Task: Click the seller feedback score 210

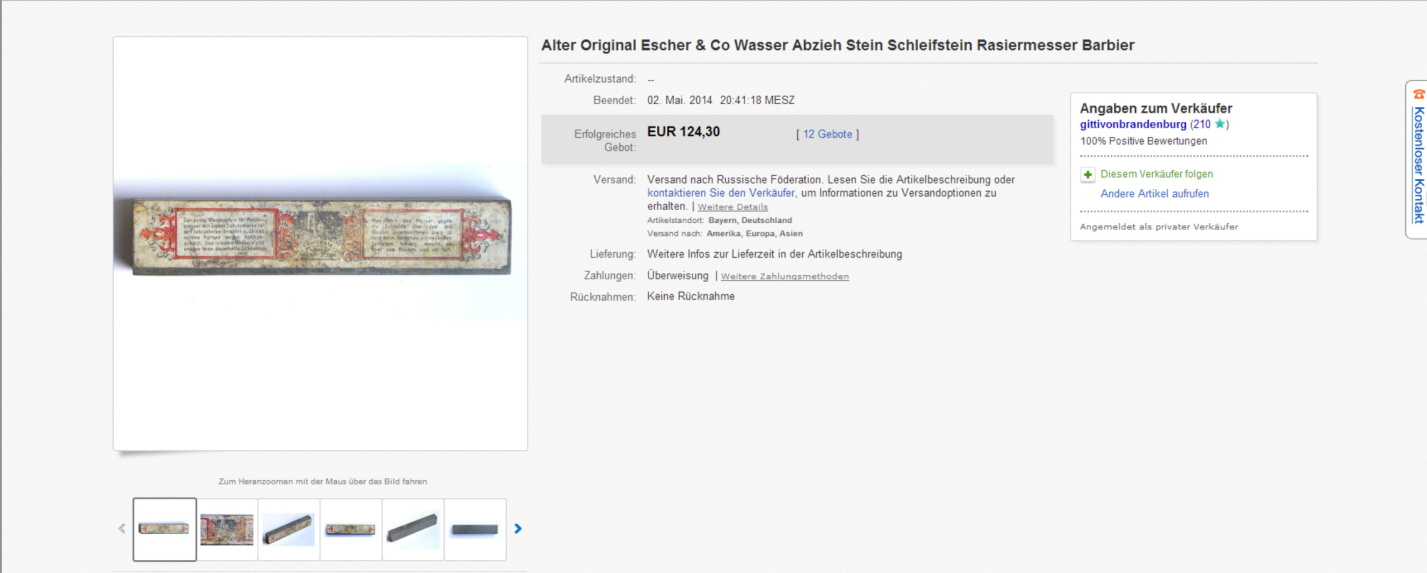Action: (x=1201, y=124)
